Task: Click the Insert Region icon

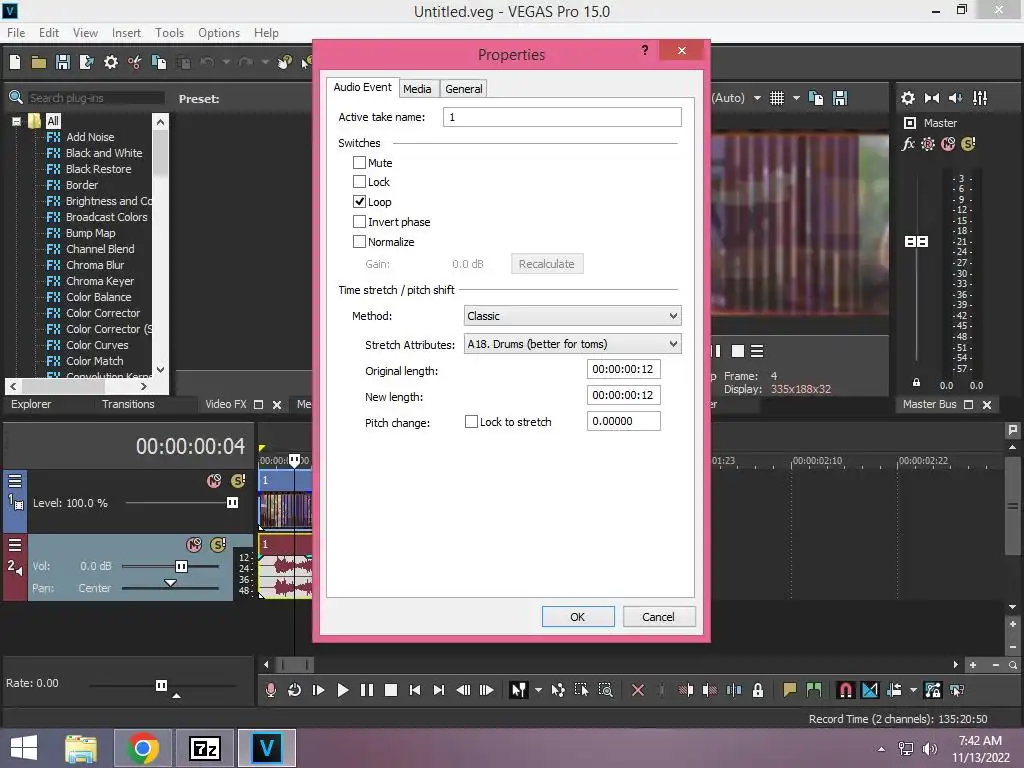Action: [x=814, y=690]
